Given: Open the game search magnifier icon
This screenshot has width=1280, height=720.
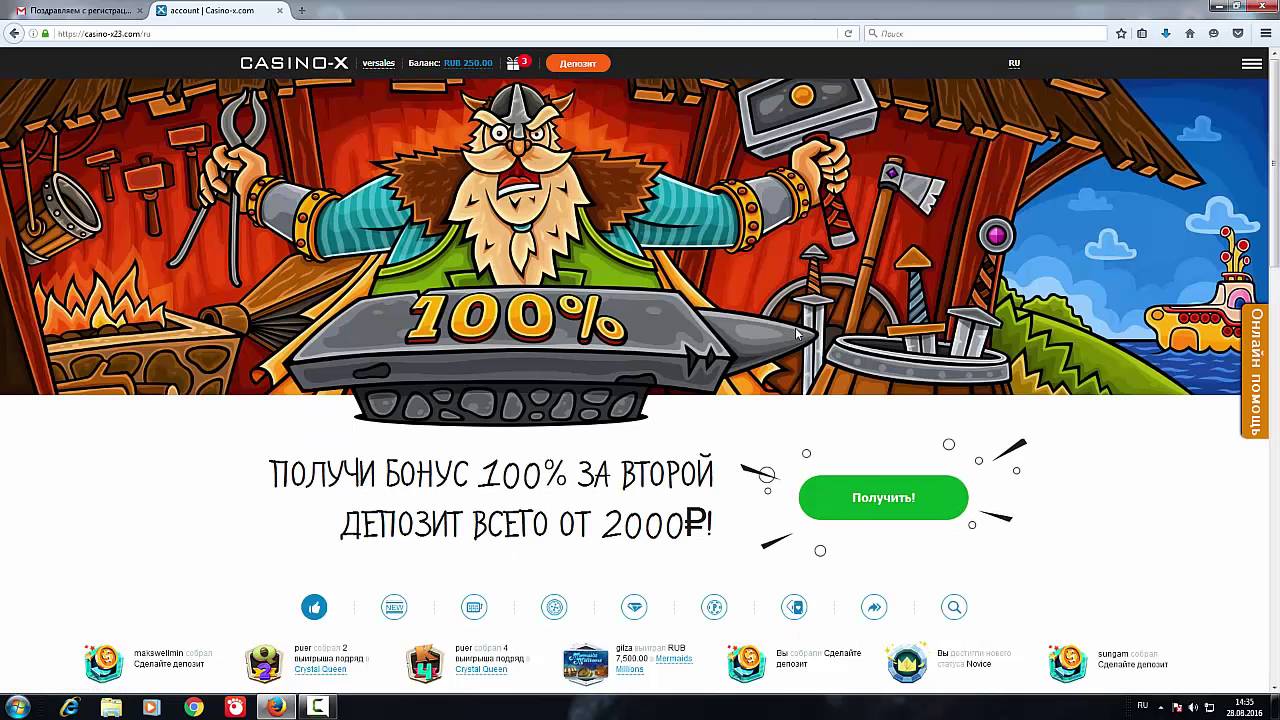Looking at the screenshot, I should click(954, 607).
